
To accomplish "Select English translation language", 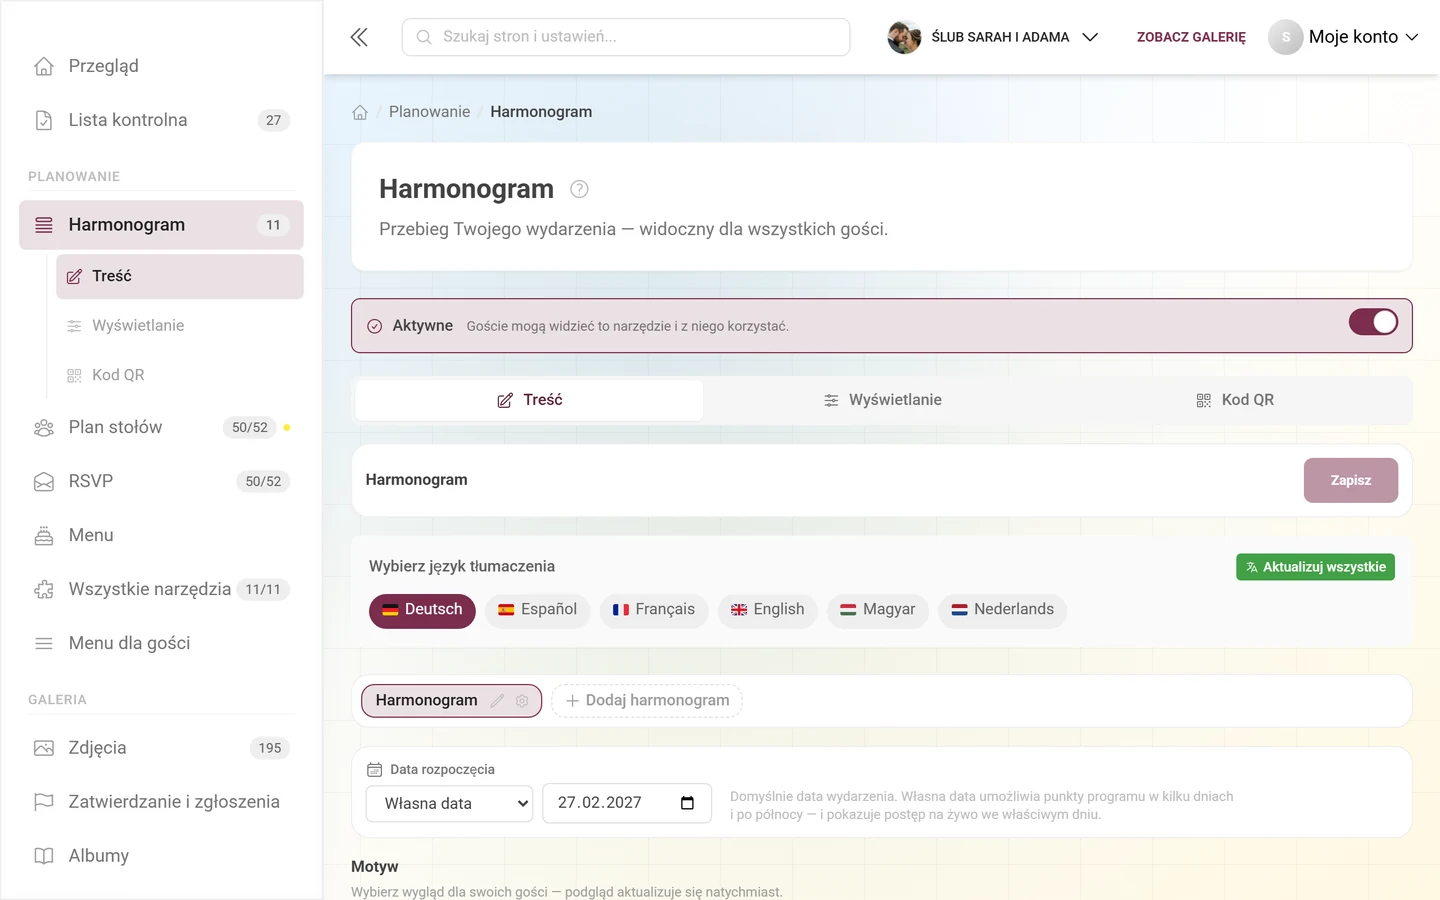I will pos(768,610).
